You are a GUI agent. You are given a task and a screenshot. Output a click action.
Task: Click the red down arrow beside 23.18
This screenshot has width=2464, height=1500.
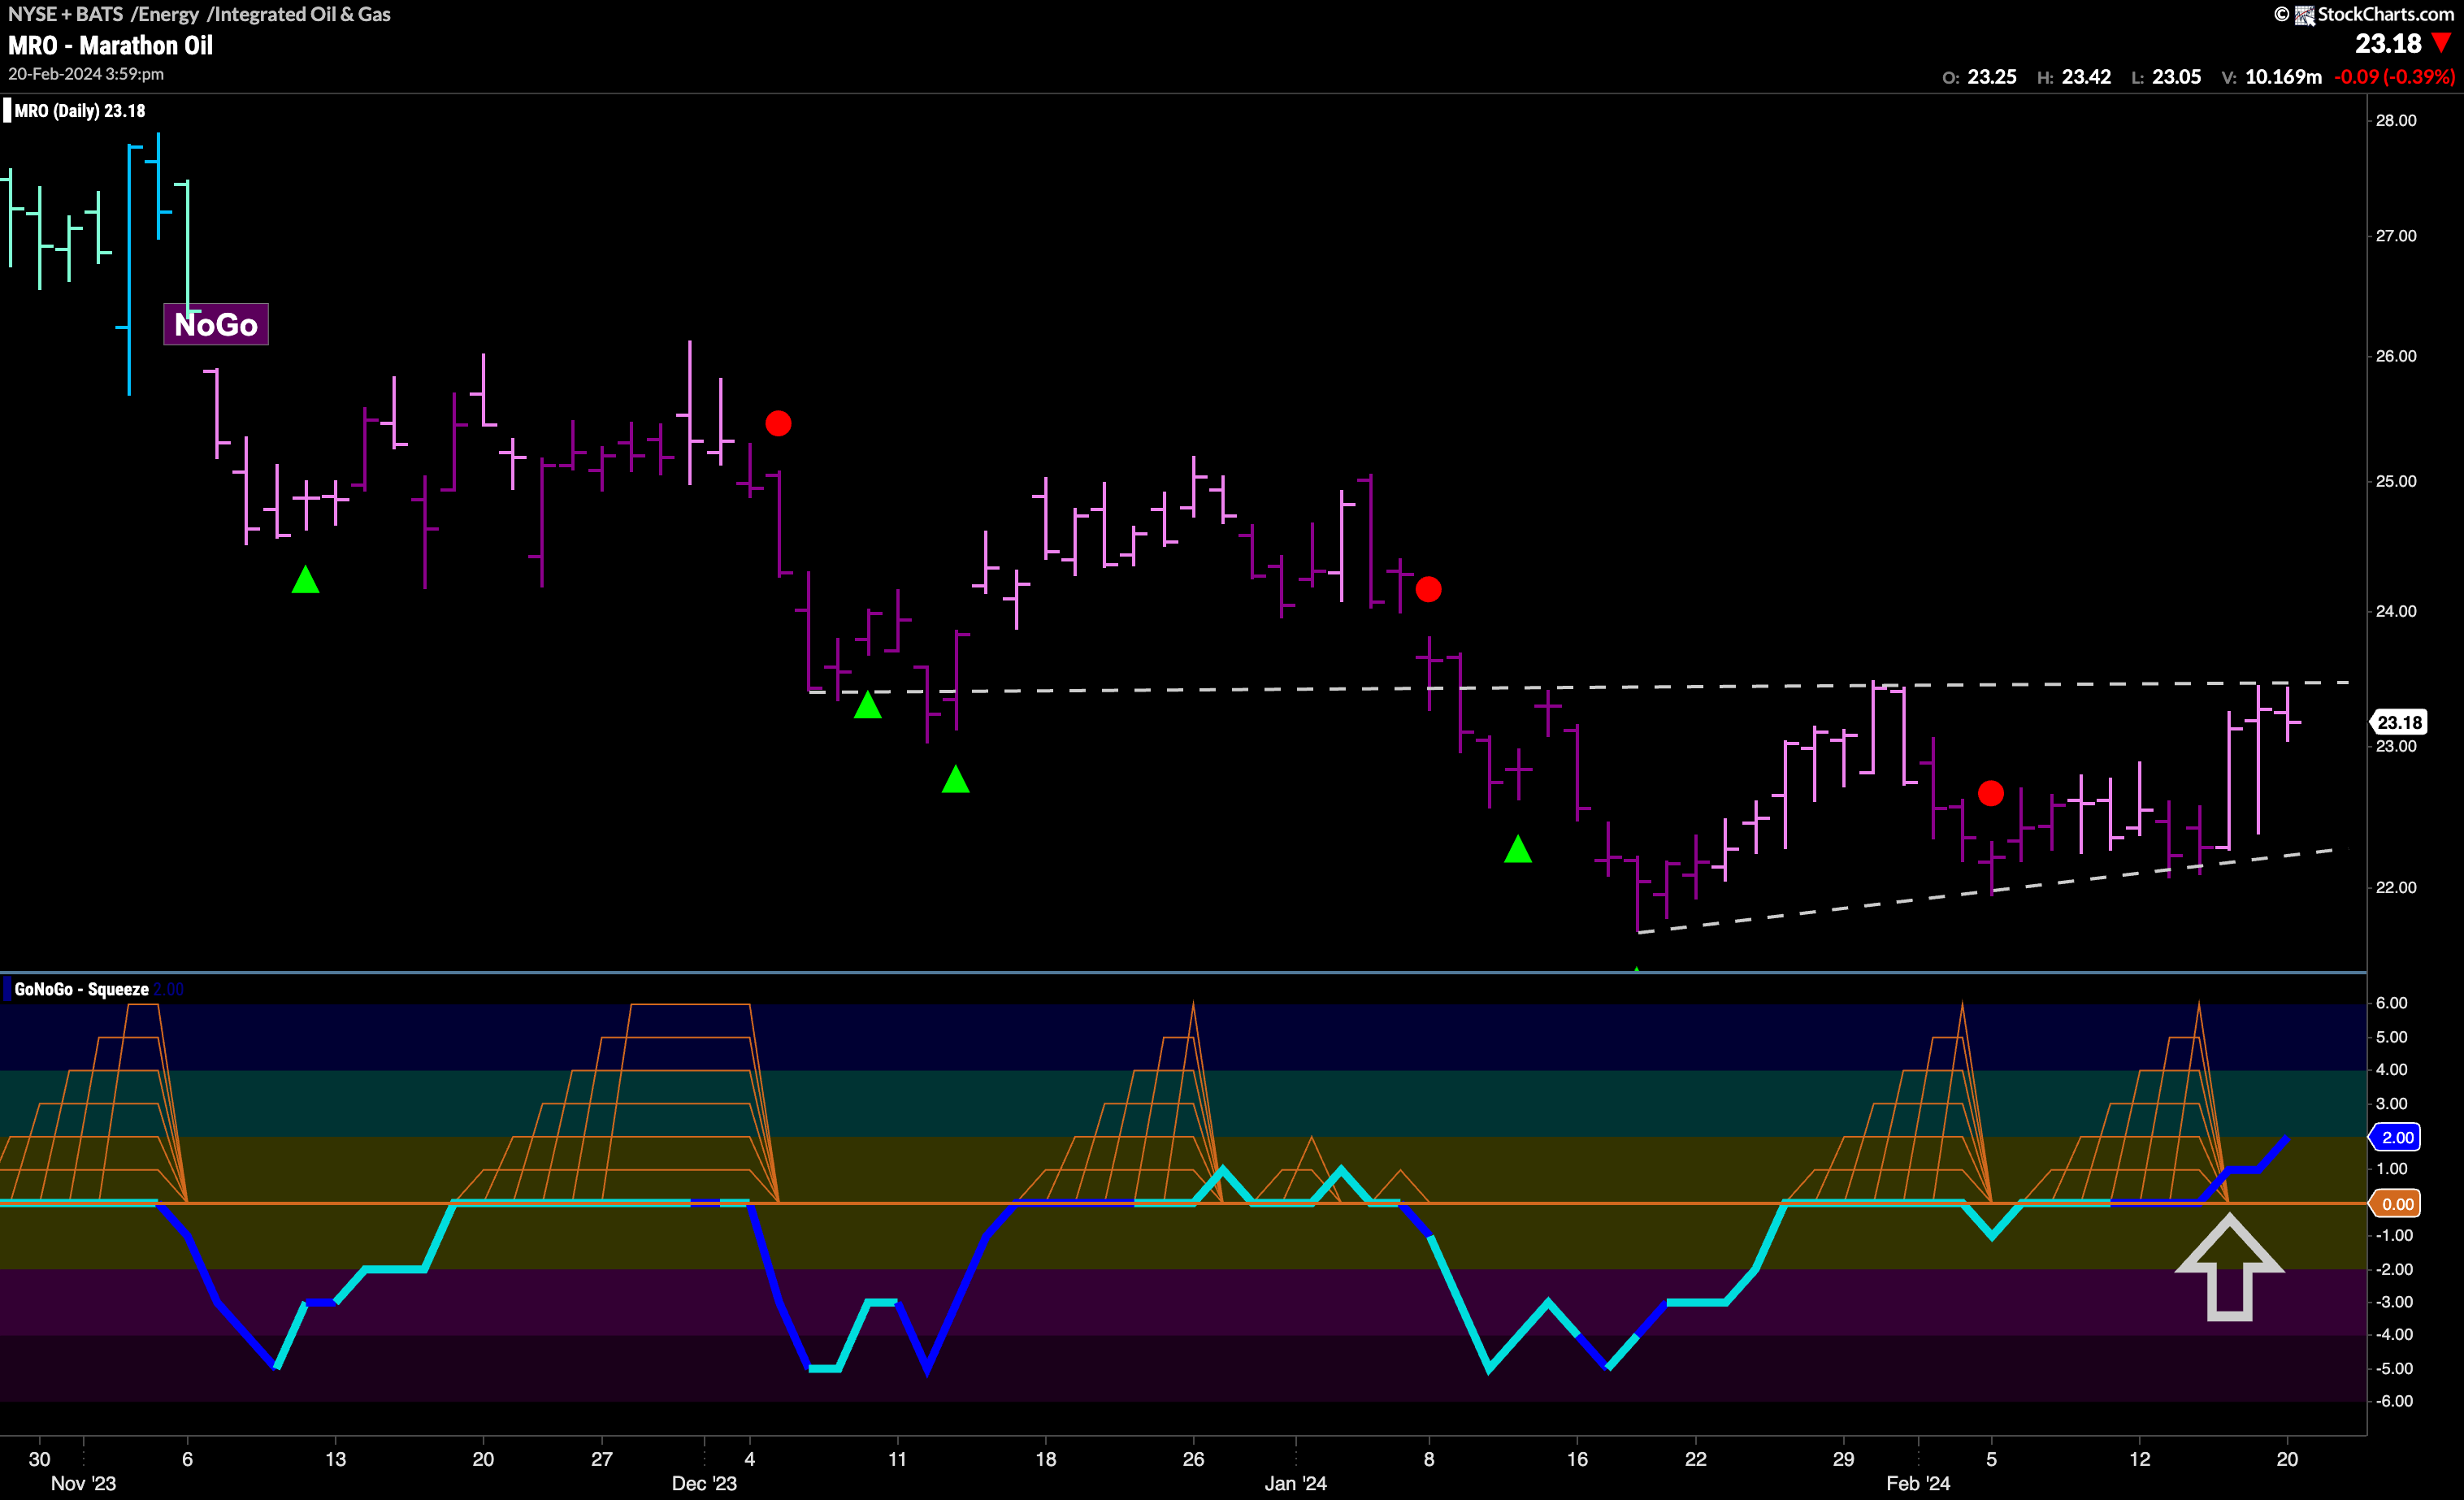(2441, 43)
